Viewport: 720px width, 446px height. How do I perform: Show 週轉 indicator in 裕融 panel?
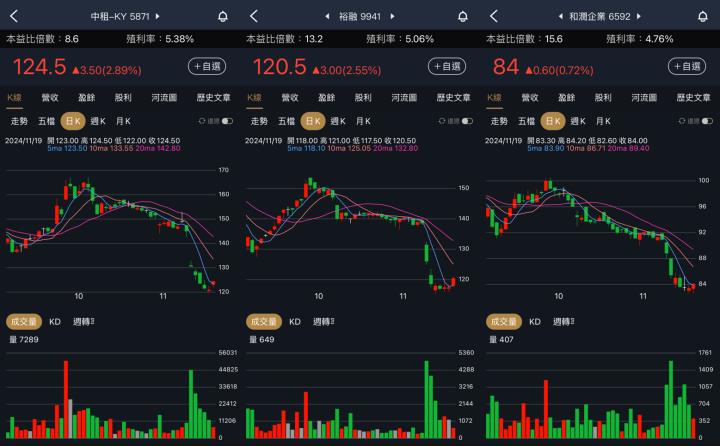[324, 322]
